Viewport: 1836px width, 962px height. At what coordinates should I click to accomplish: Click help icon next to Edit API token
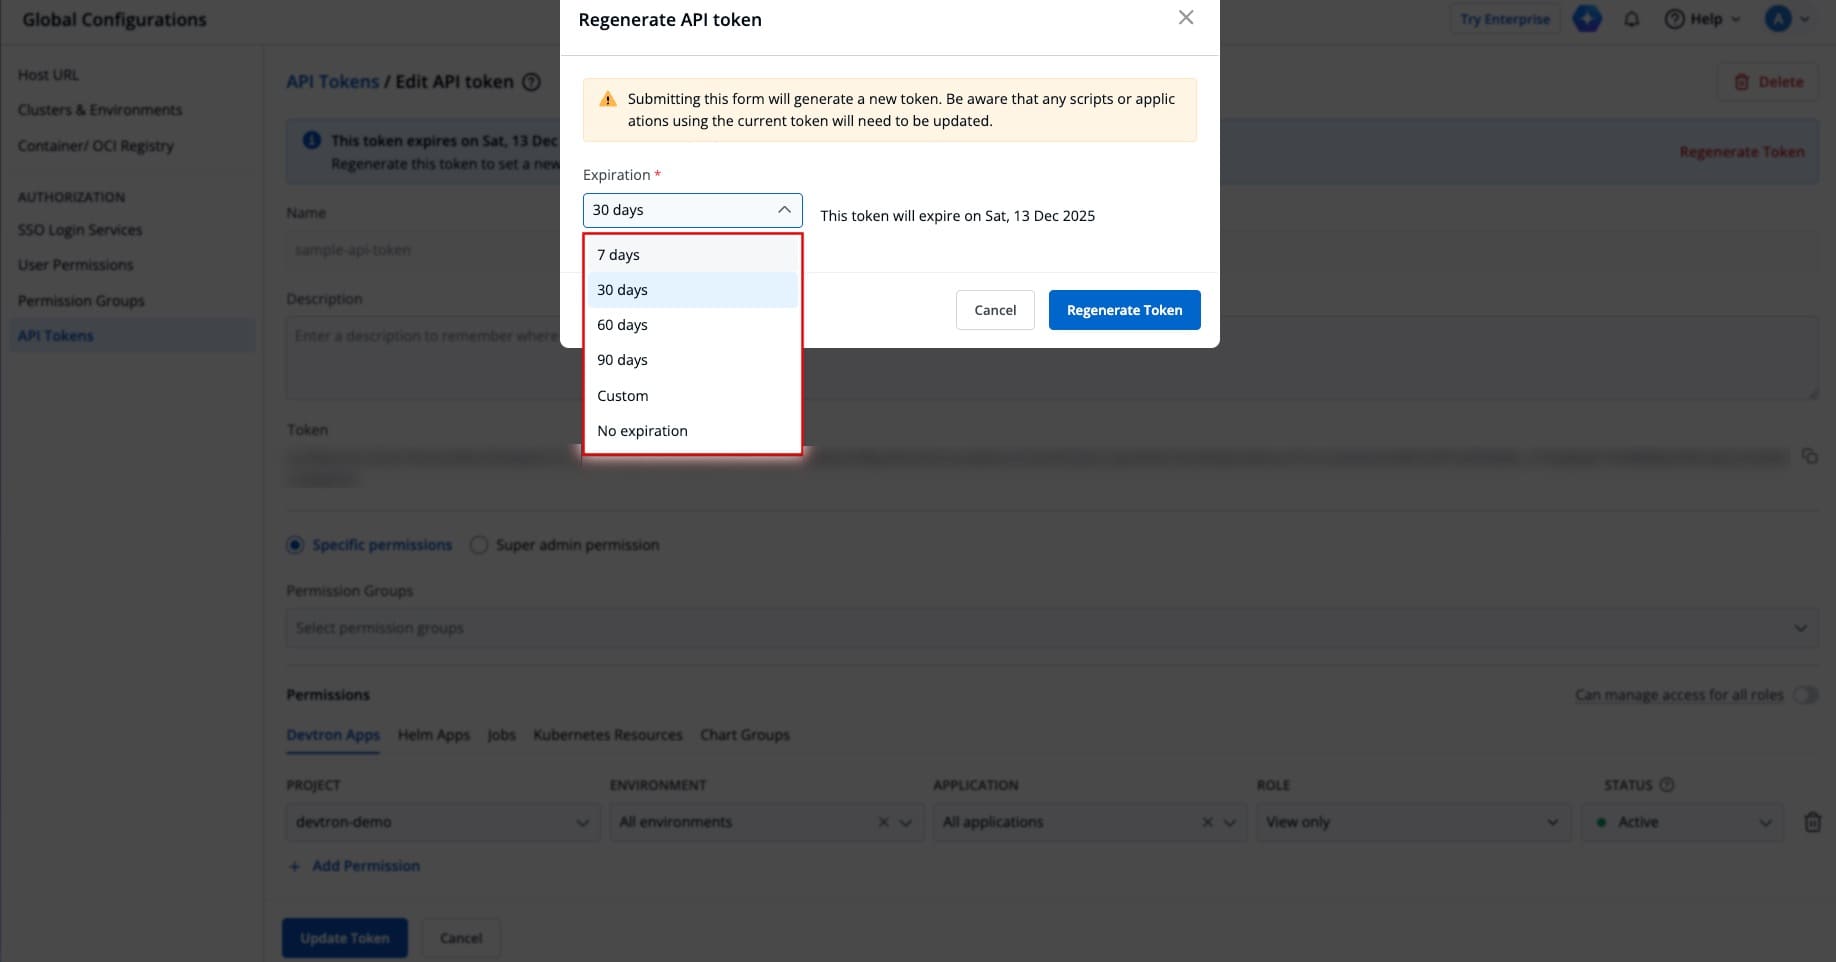pos(532,82)
